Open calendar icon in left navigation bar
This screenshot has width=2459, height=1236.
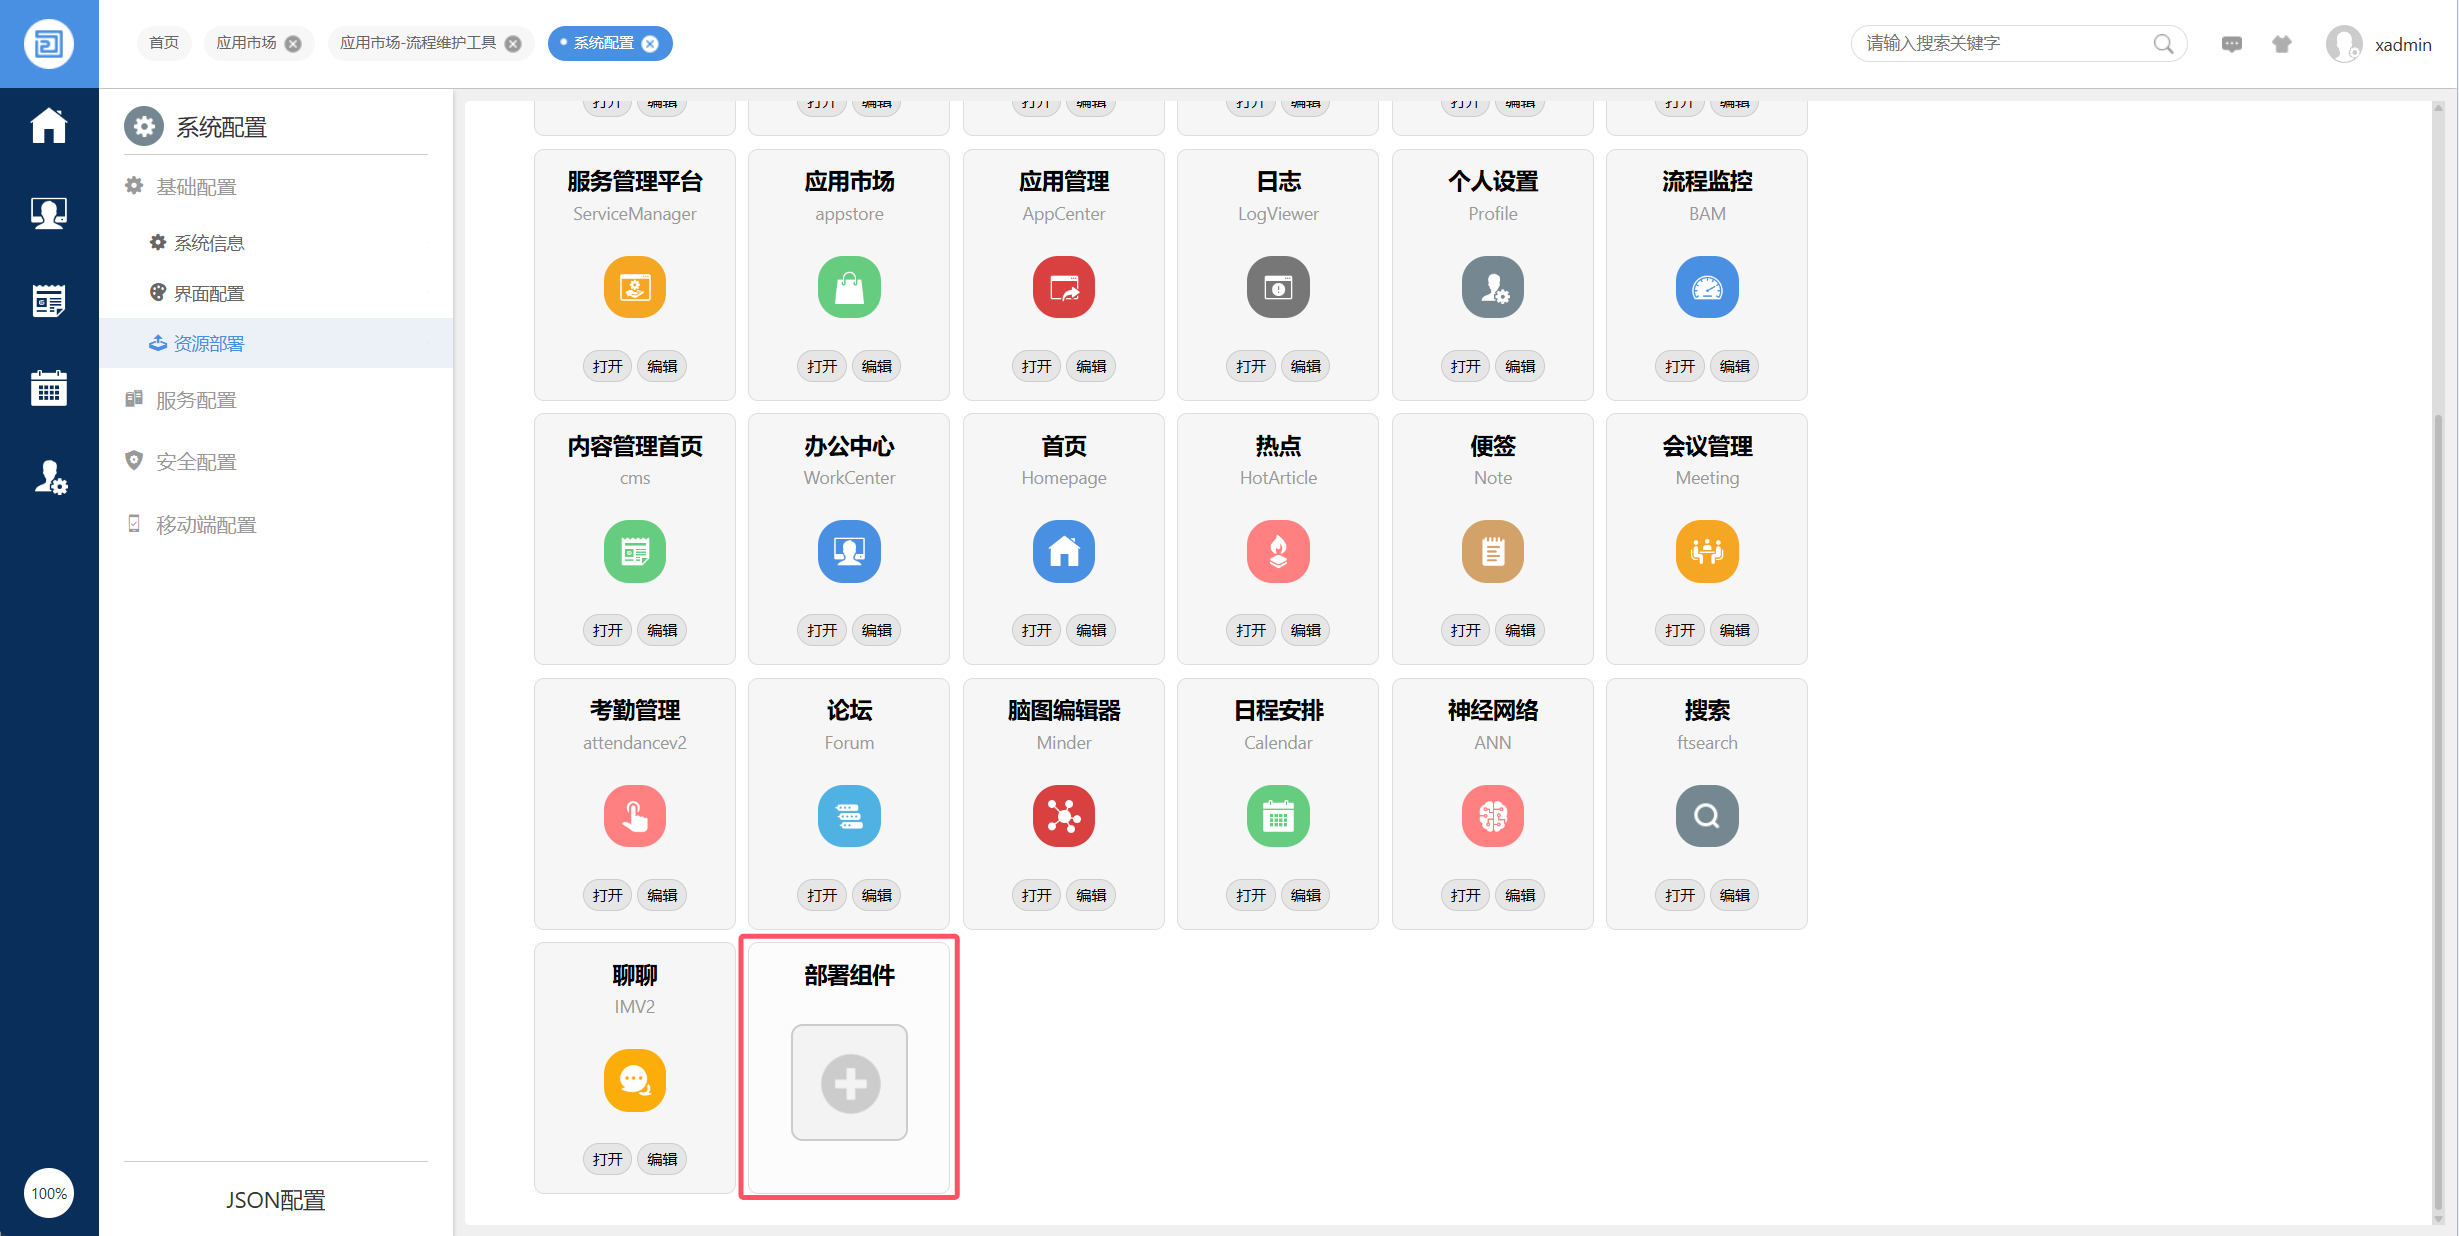pyautogui.click(x=48, y=388)
